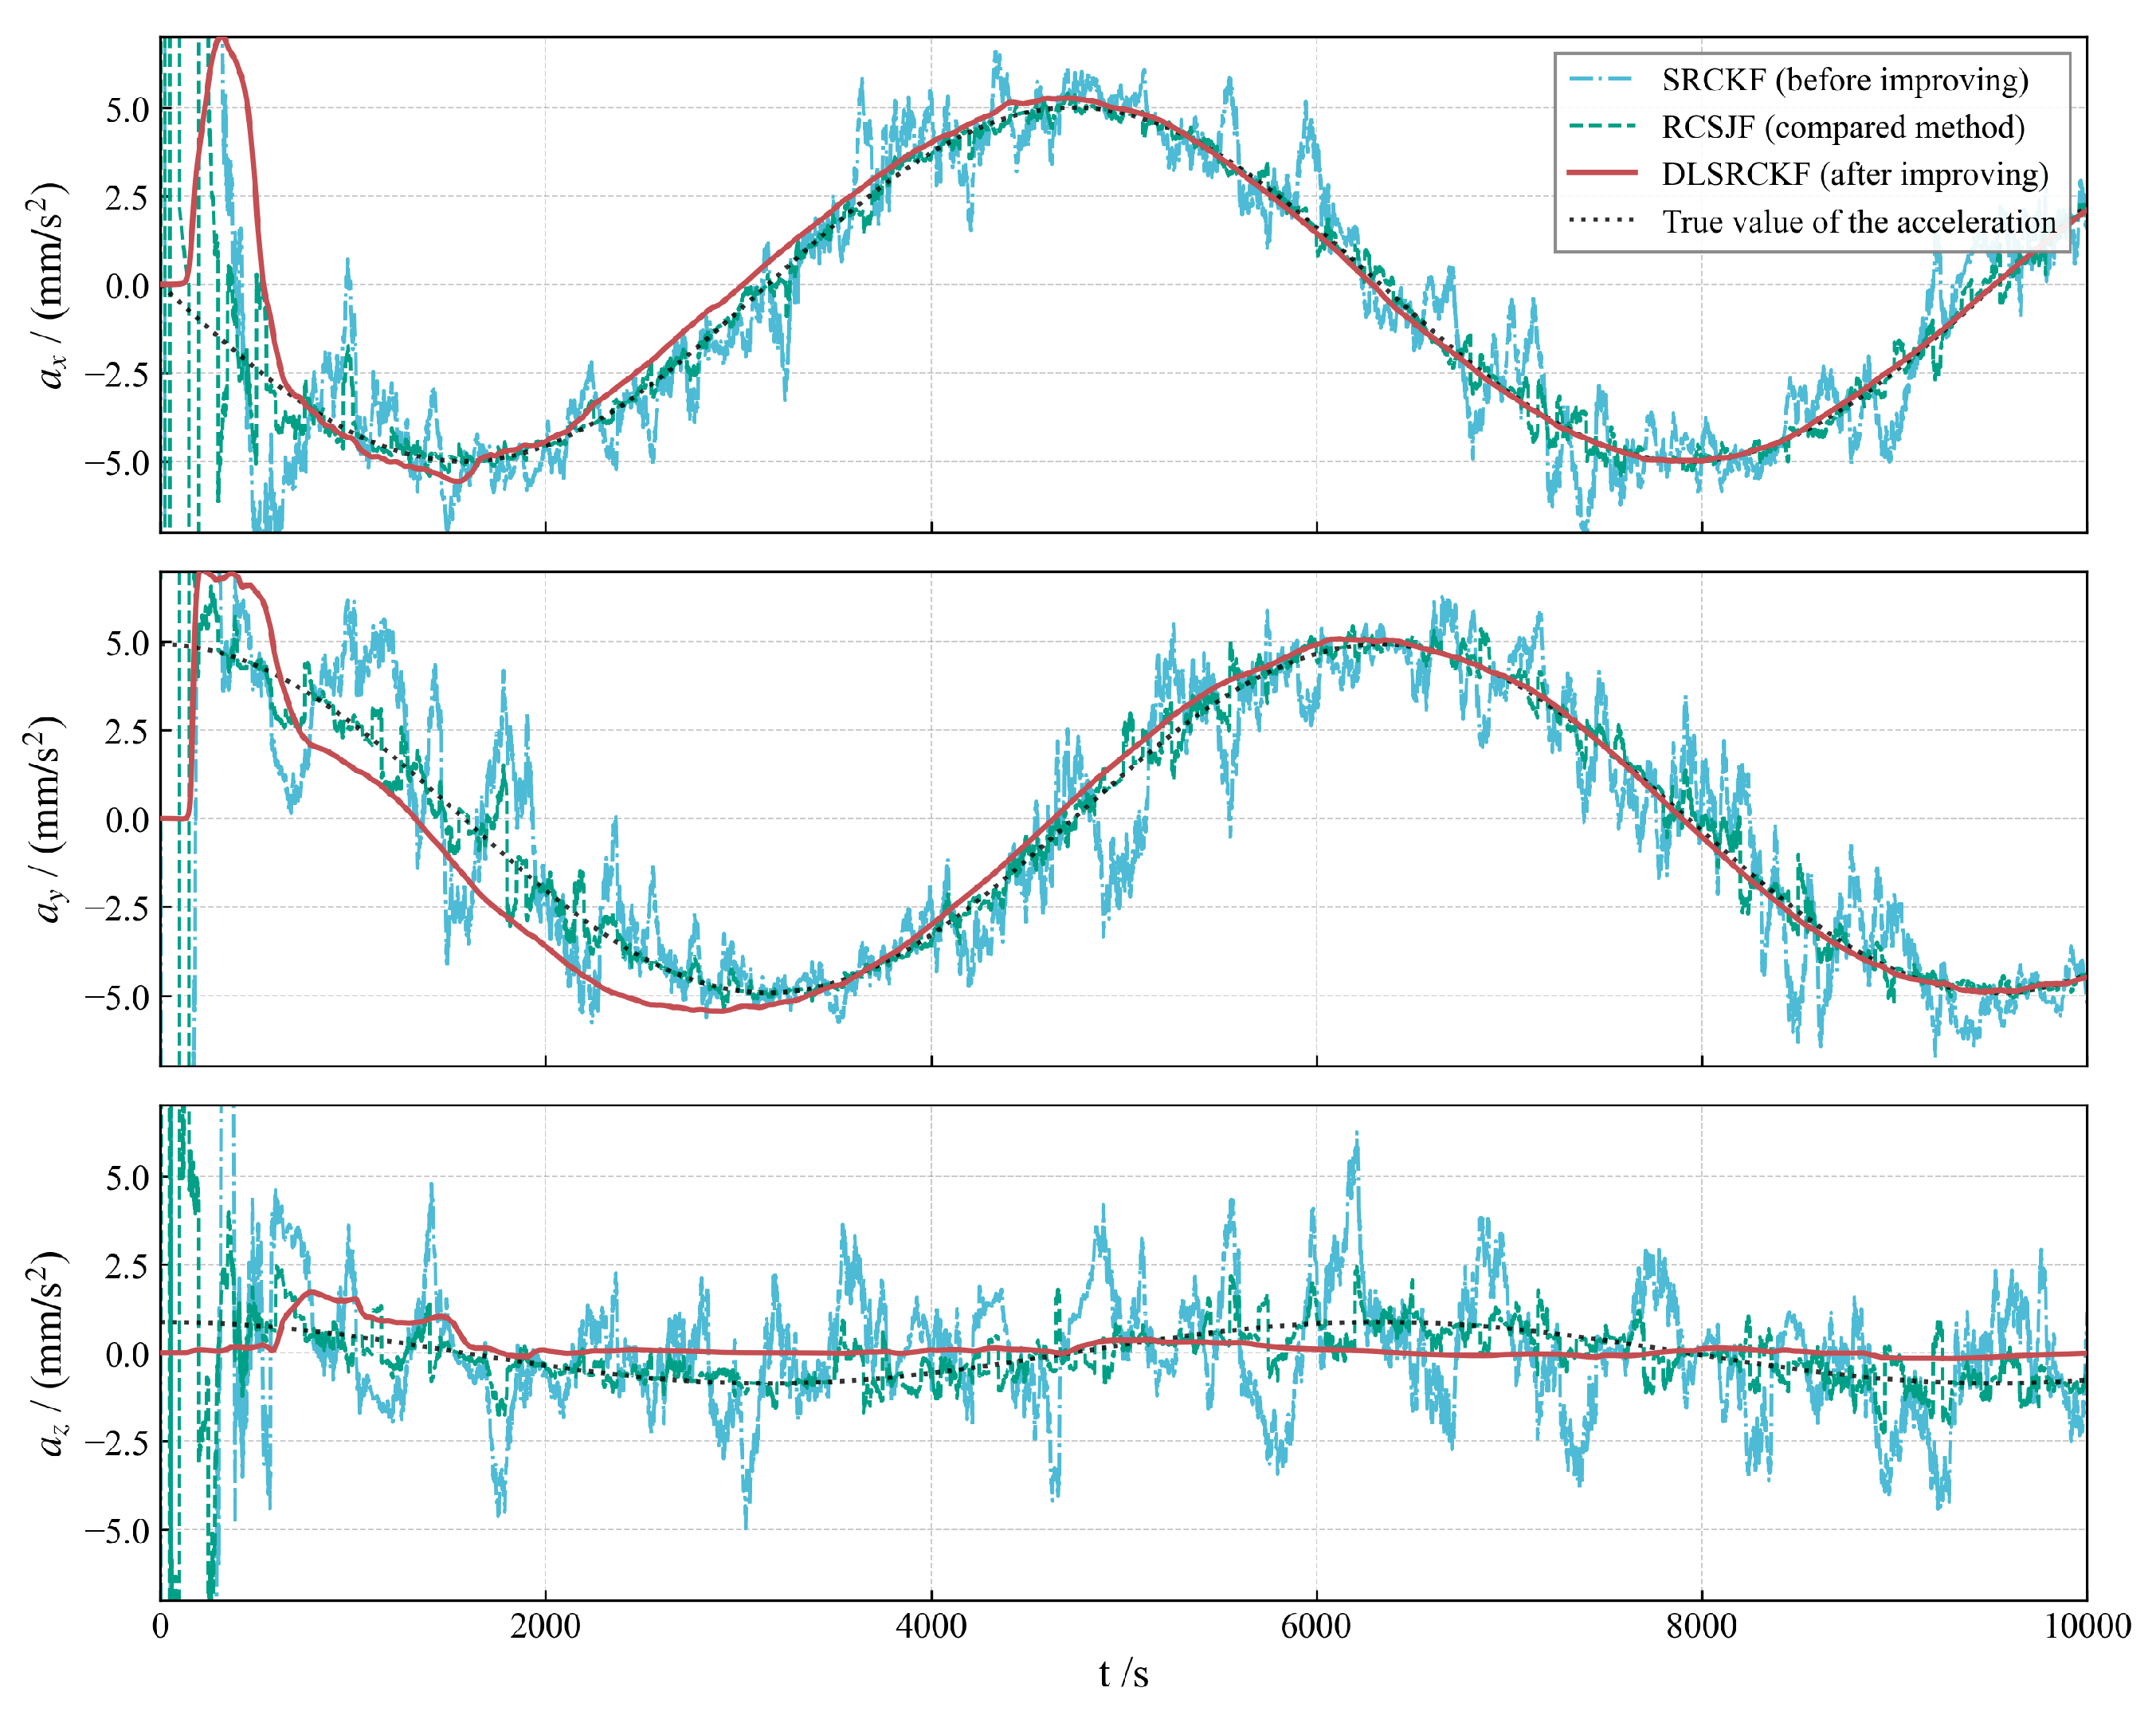Click the t /s x-axis label
Viewport: 2156px width, 1719px height.
[1123, 1673]
